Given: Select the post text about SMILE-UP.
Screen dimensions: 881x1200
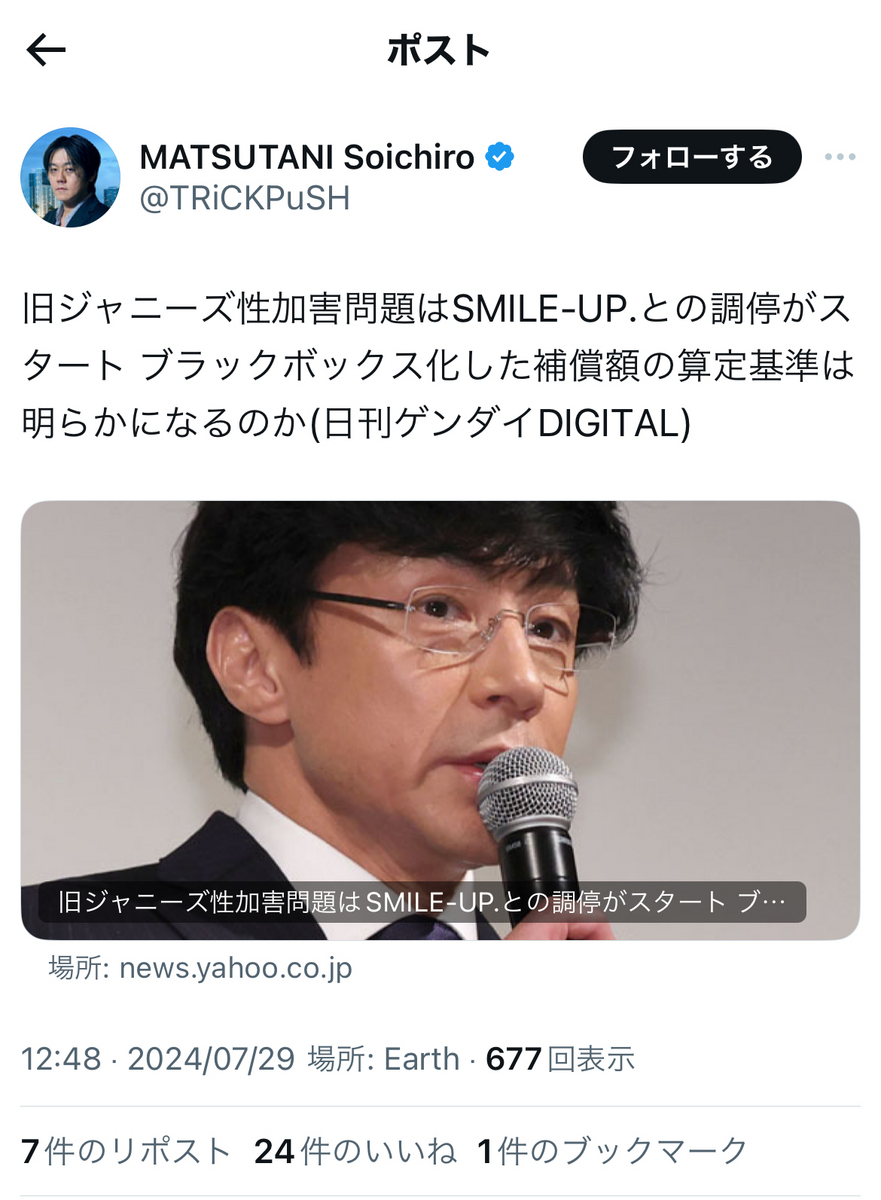Looking at the screenshot, I should coord(438,366).
